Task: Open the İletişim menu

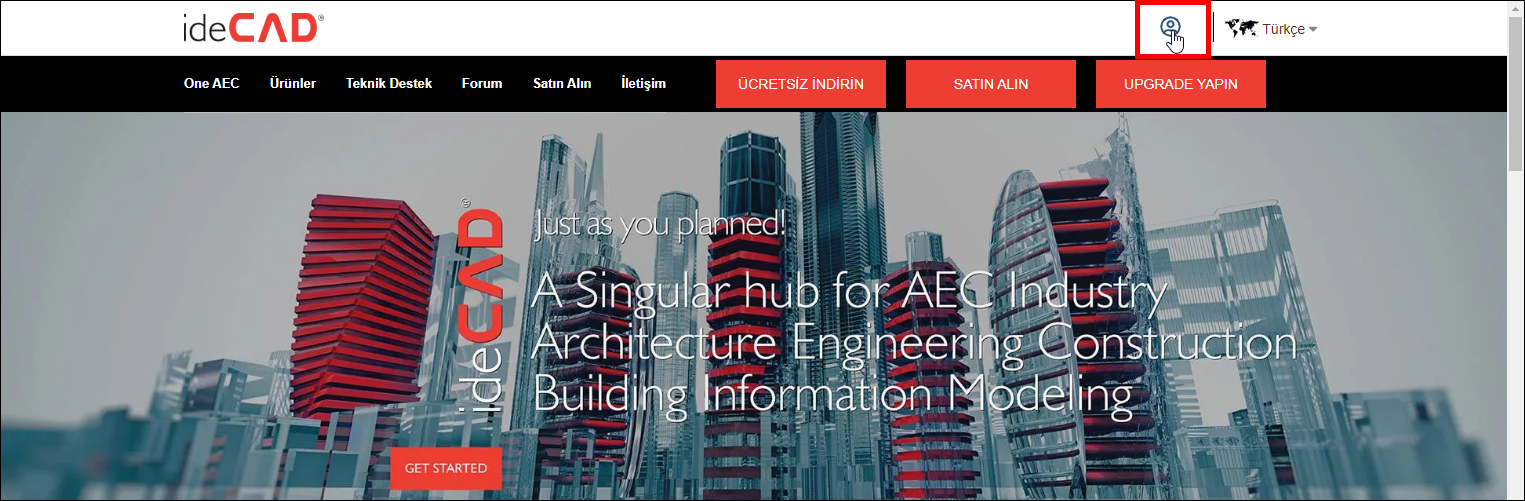Action: click(643, 83)
